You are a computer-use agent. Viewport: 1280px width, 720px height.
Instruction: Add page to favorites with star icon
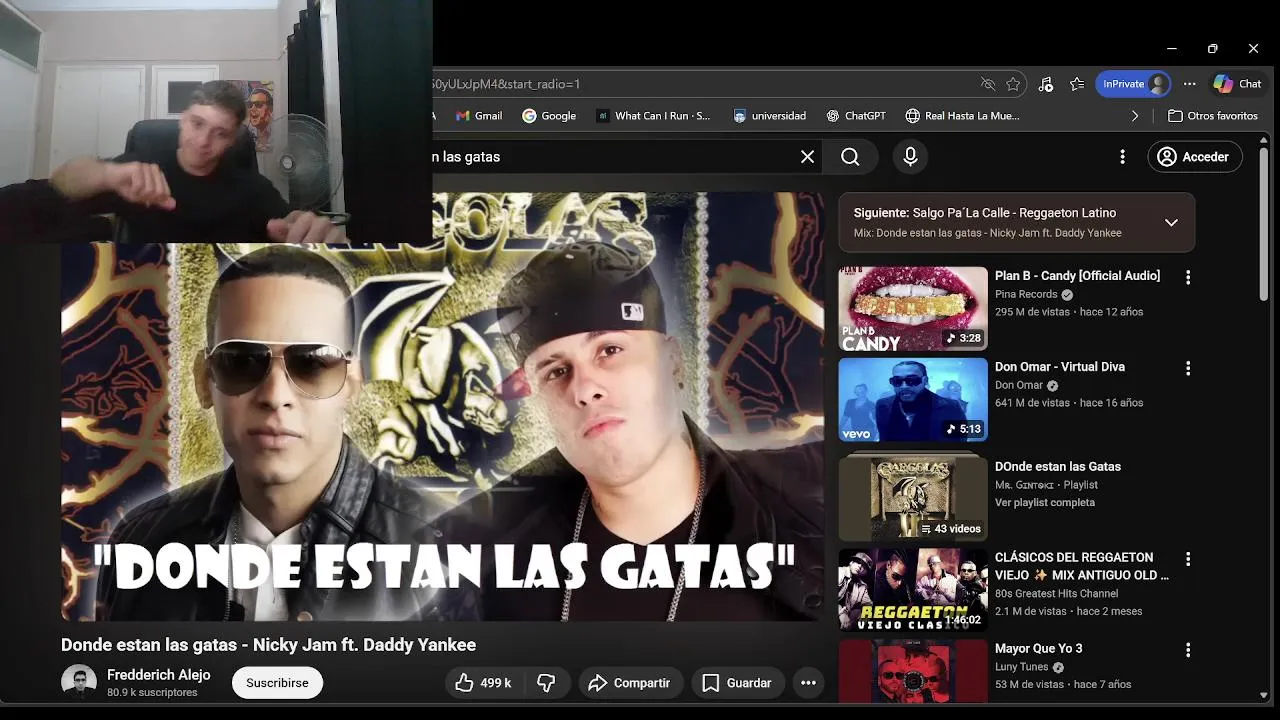pyautogui.click(x=1013, y=84)
